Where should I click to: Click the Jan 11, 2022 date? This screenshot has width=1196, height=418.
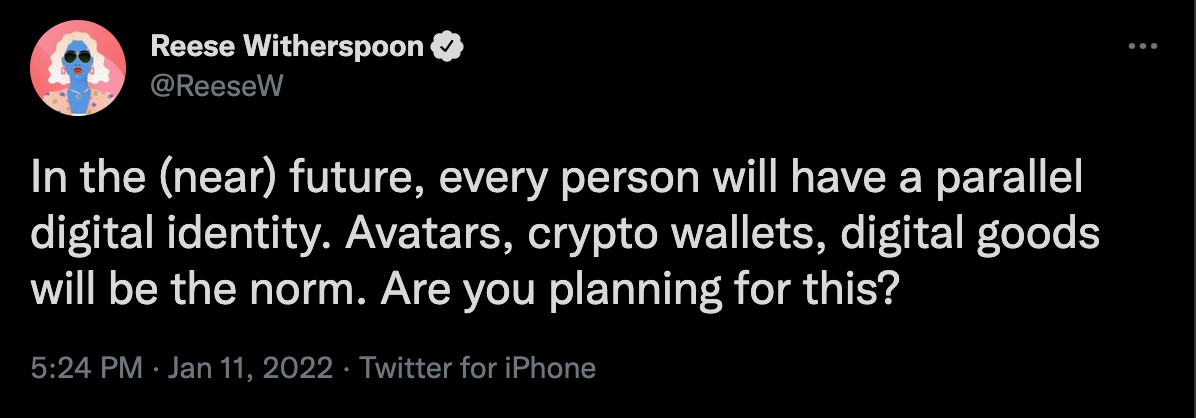pos(249,368)
